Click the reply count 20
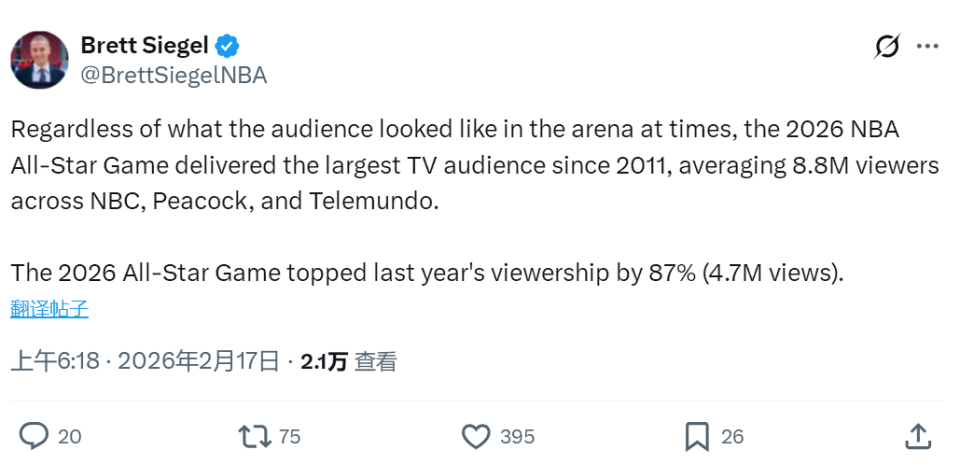This screenshot has height=464, width=960. coord(70,437)
